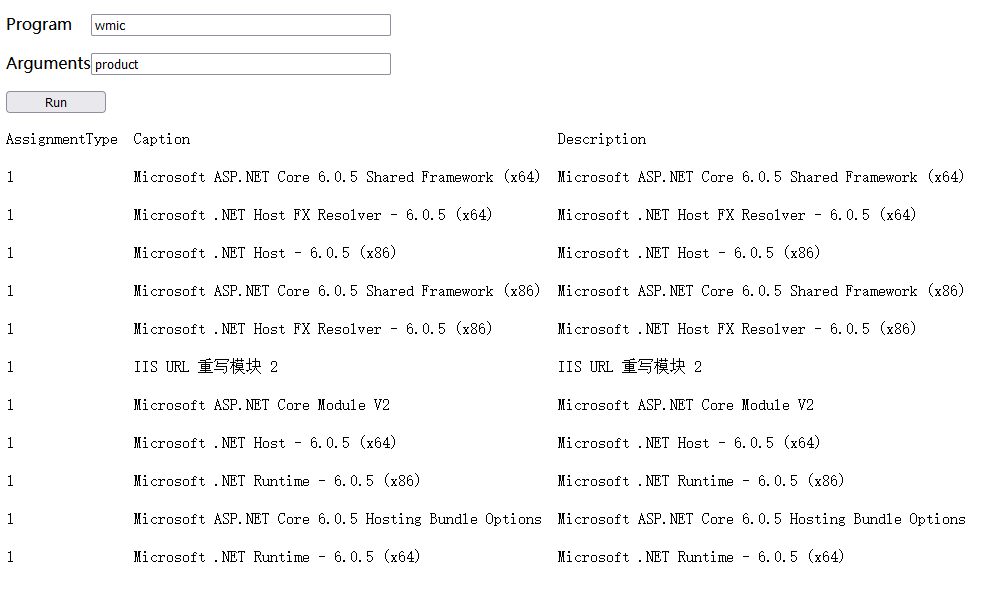This screenshot has width=981, height=605.
Task: Click the Arguments input field containing product
Action: click(240, 64)
